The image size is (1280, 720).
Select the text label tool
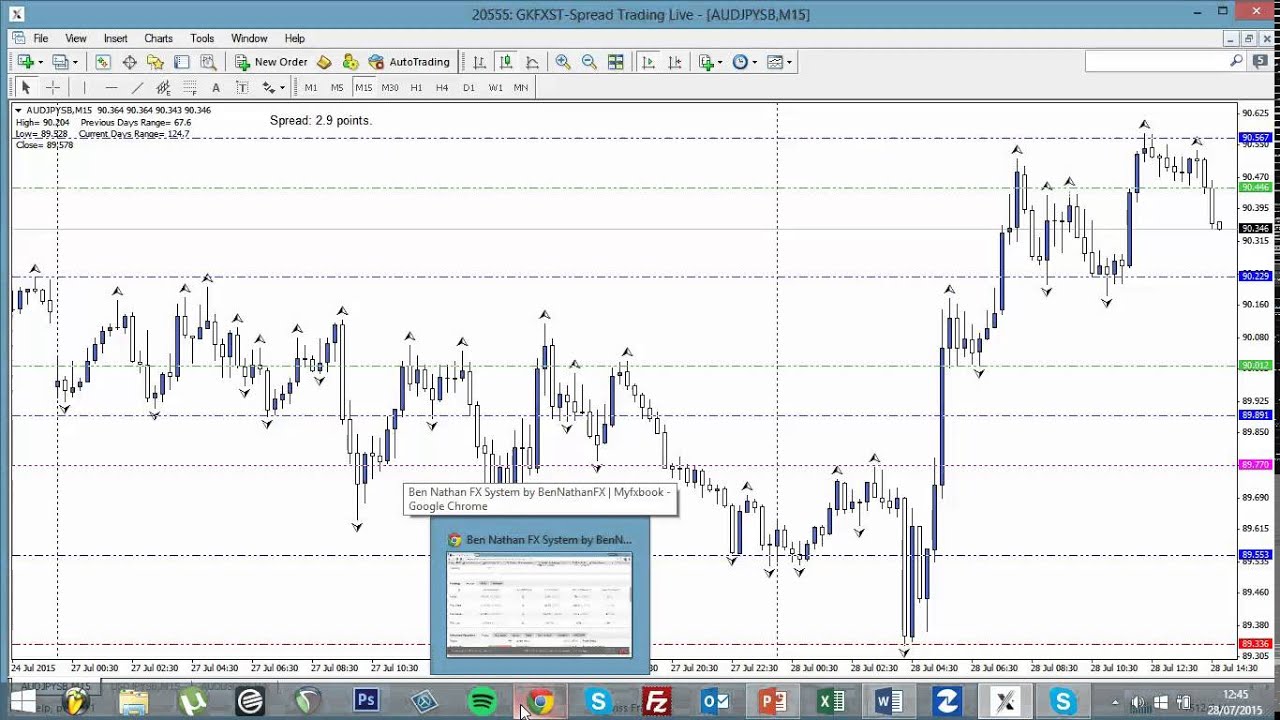tap(241, 88)
